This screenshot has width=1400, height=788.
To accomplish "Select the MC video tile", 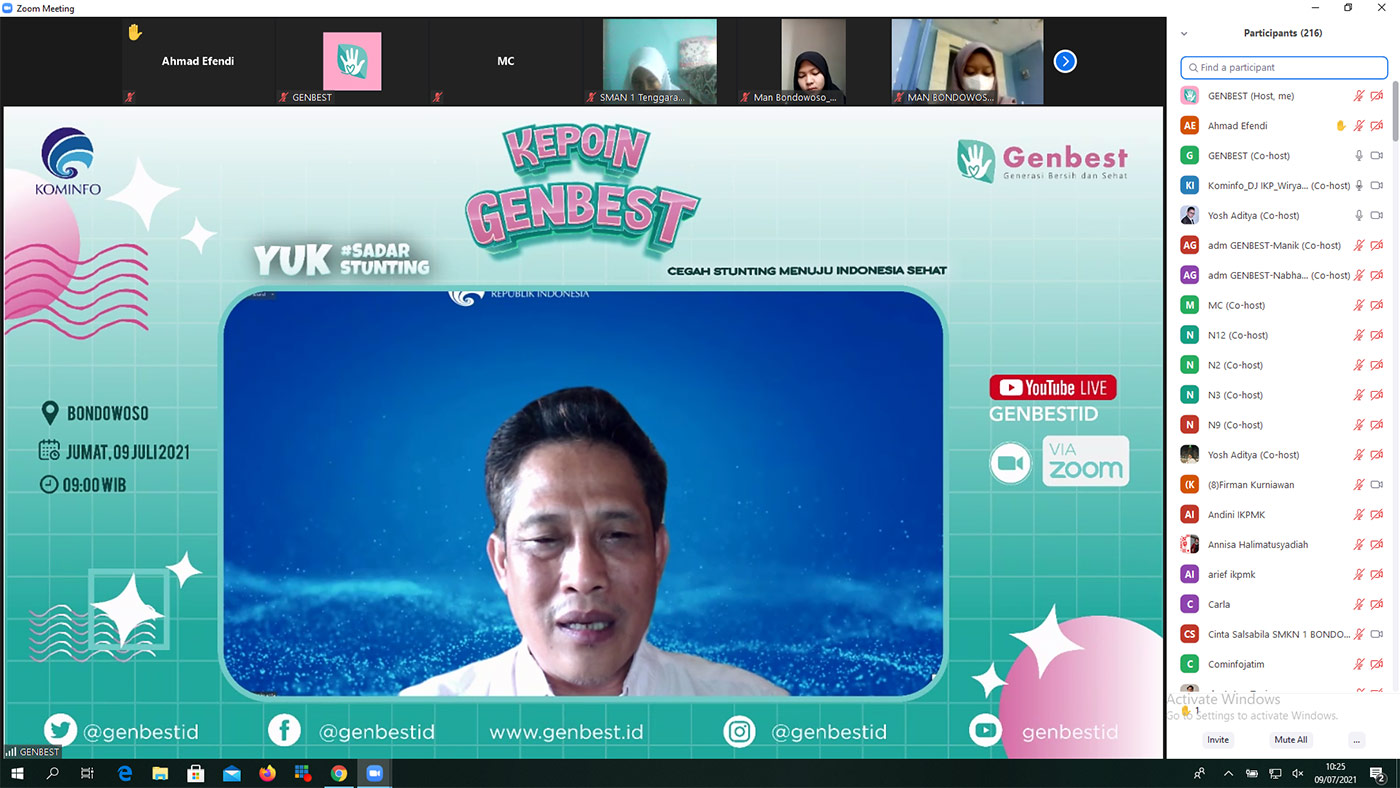I will pos(506,61).
